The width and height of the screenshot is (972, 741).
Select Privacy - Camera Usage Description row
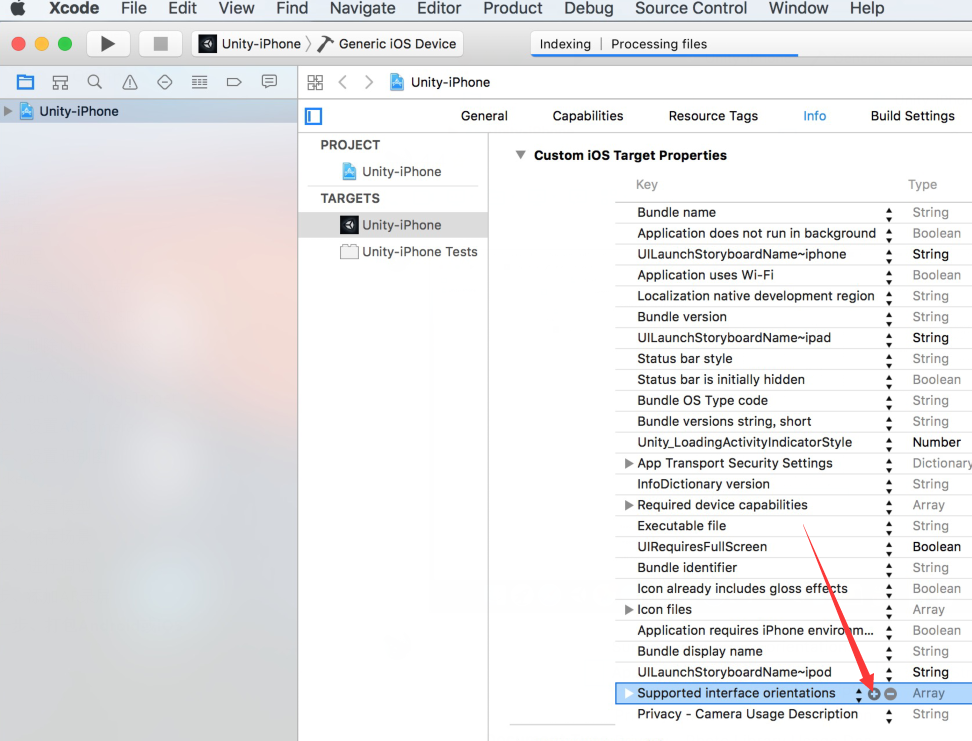tap(793, 714)
